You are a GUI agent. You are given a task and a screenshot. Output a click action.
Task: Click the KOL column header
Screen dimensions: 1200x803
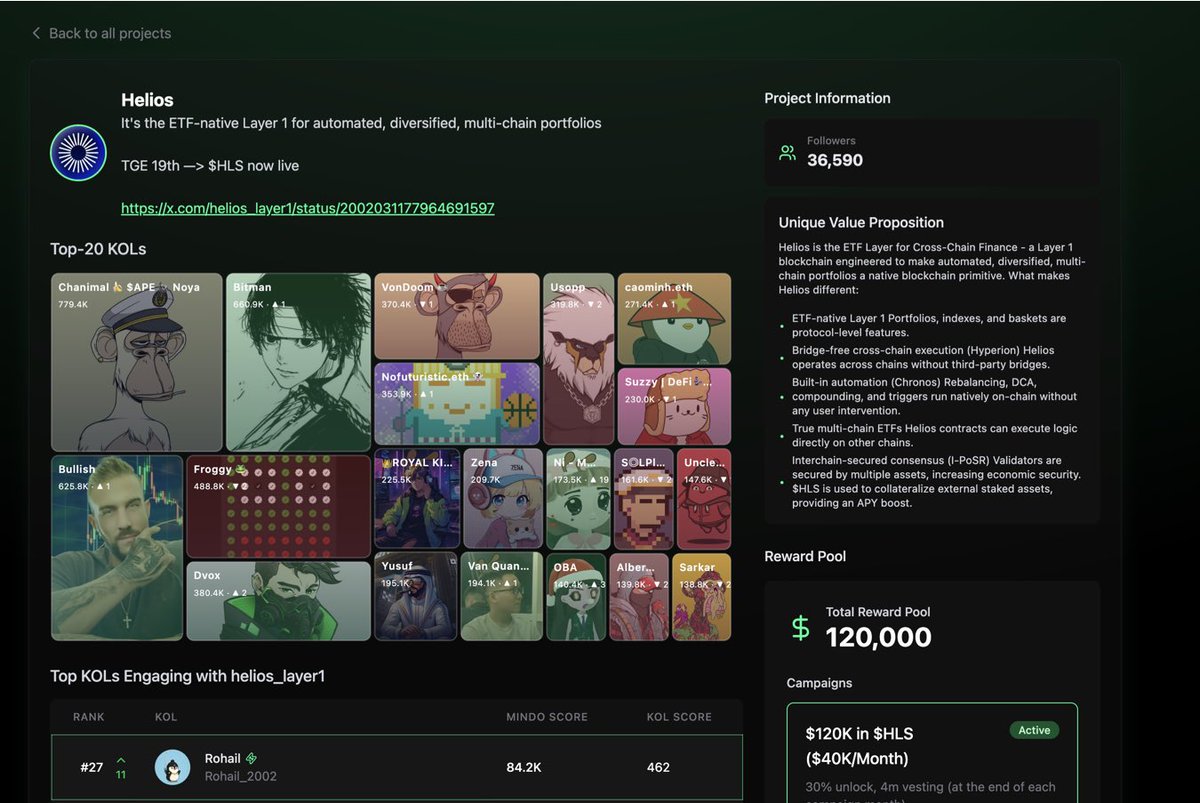pyautogui.click(x=166, y=717)
